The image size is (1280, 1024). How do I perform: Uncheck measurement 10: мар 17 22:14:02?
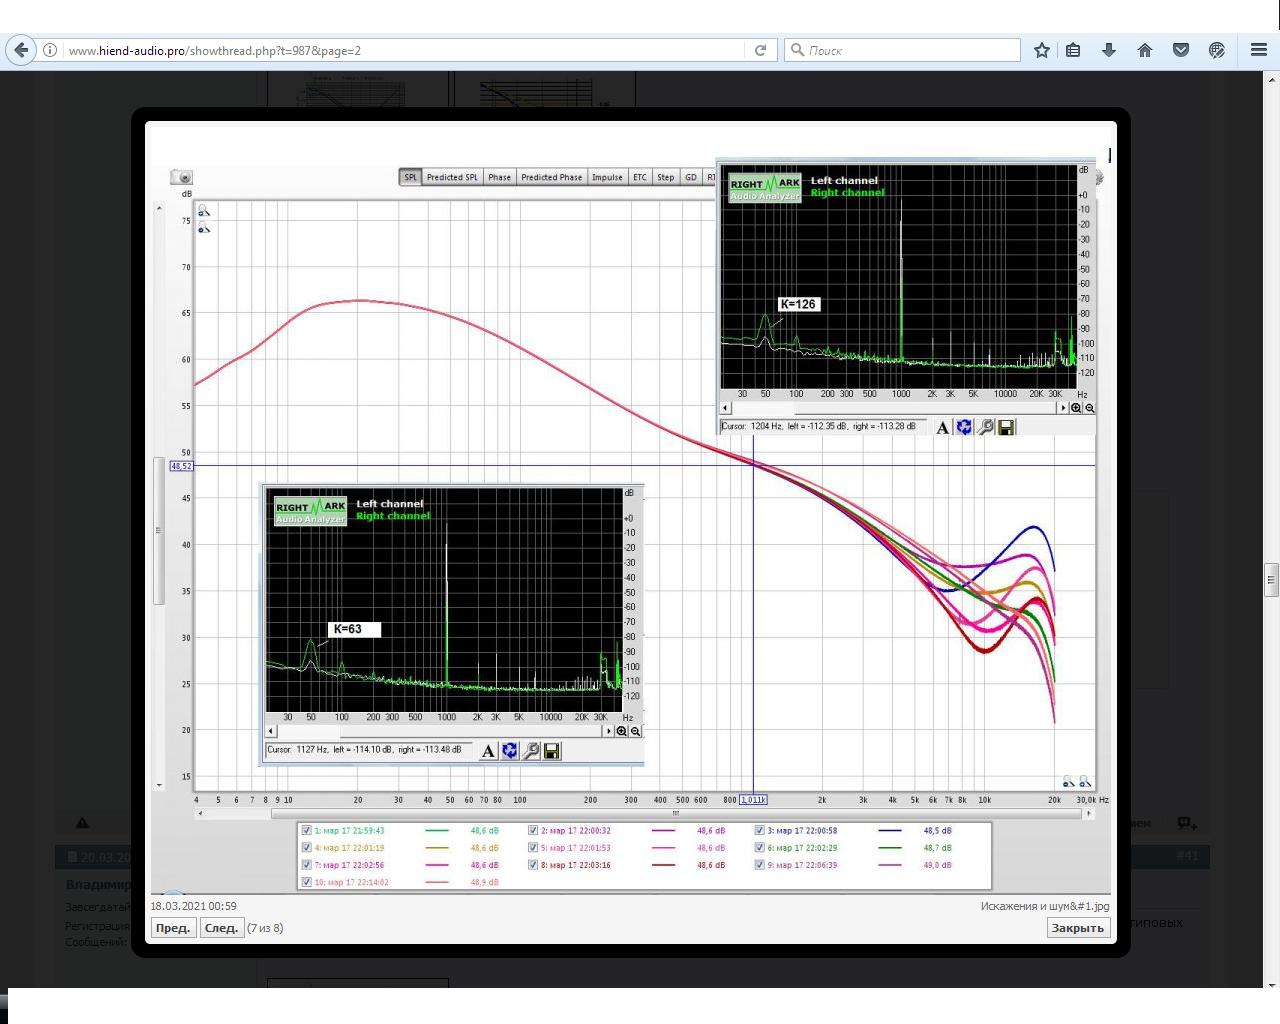[x=307, y=882]
